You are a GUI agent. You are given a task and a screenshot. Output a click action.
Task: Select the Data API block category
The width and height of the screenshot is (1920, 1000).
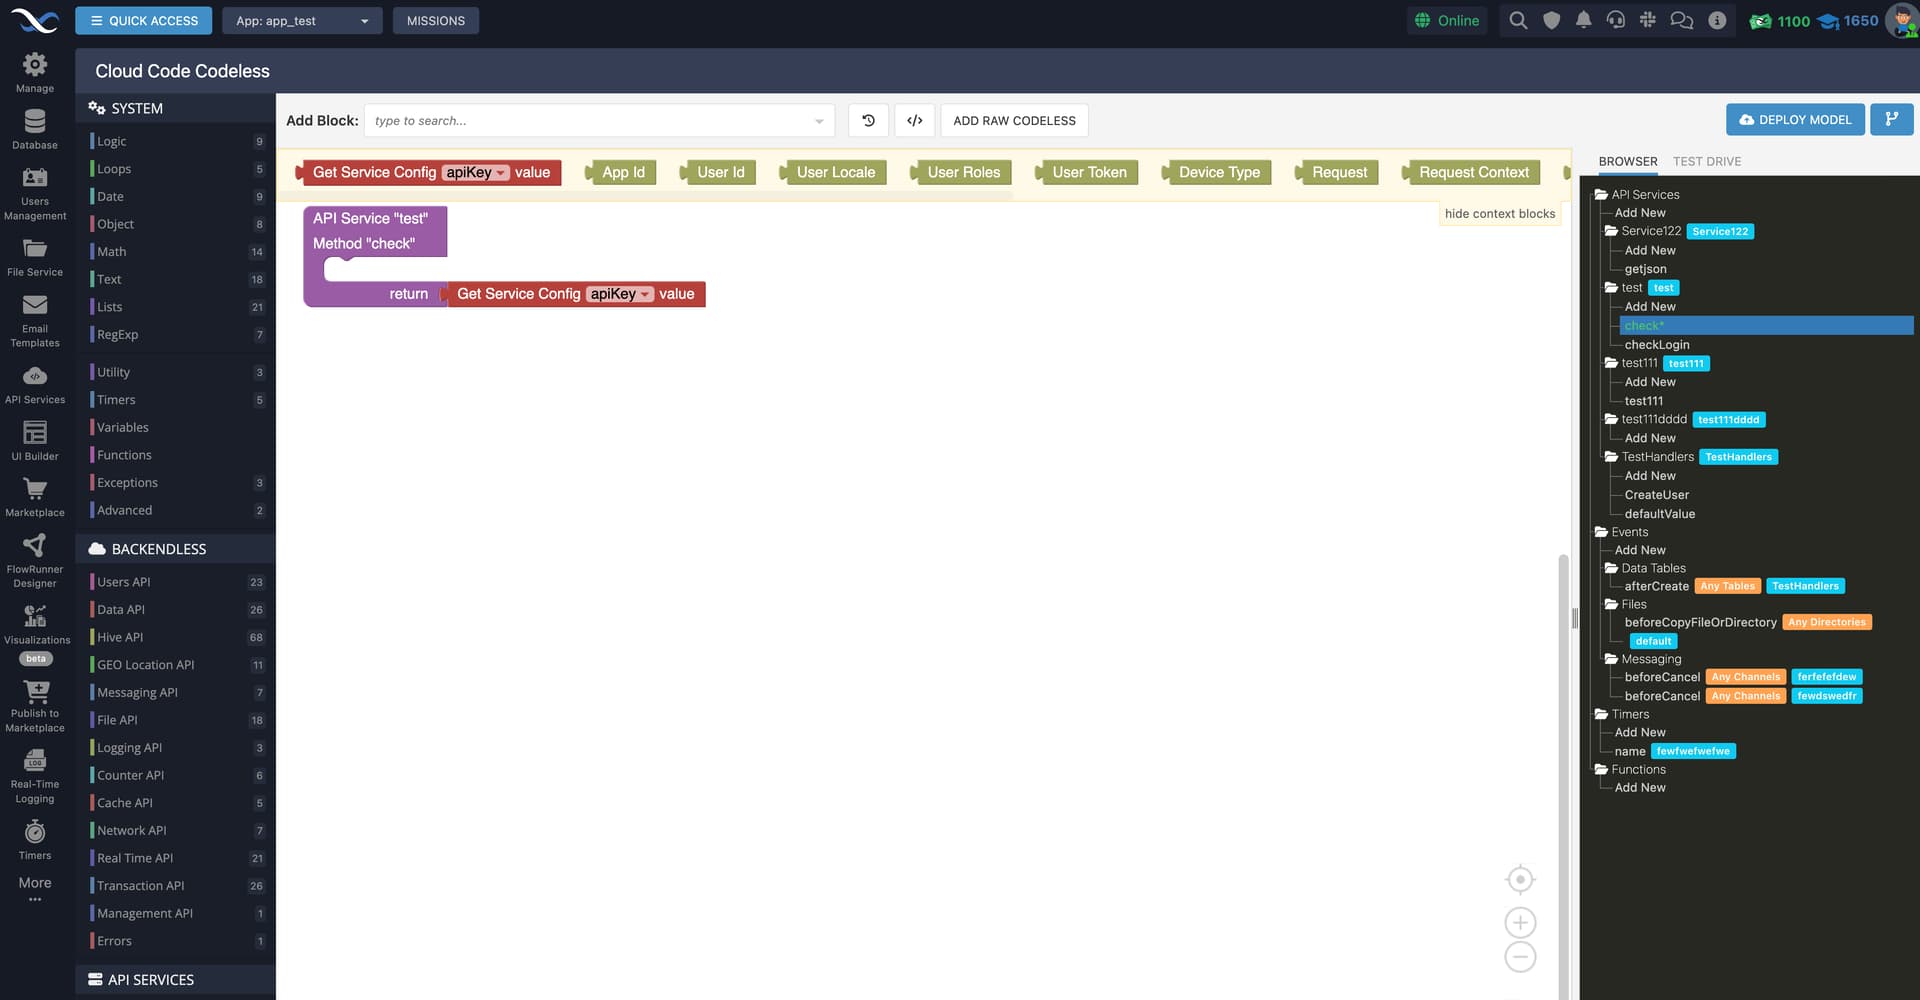tap(121, 610)
